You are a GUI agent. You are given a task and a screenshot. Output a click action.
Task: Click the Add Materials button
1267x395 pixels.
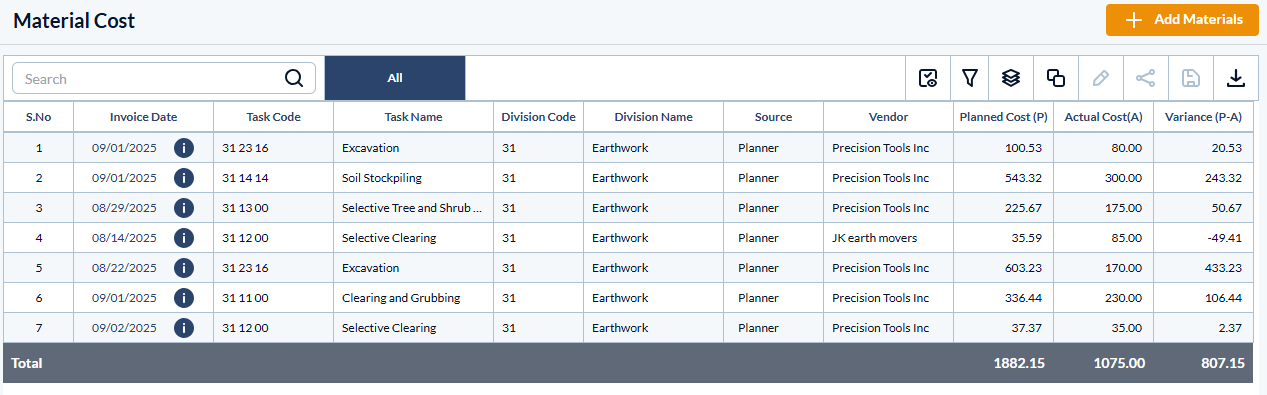[1182, 20]
